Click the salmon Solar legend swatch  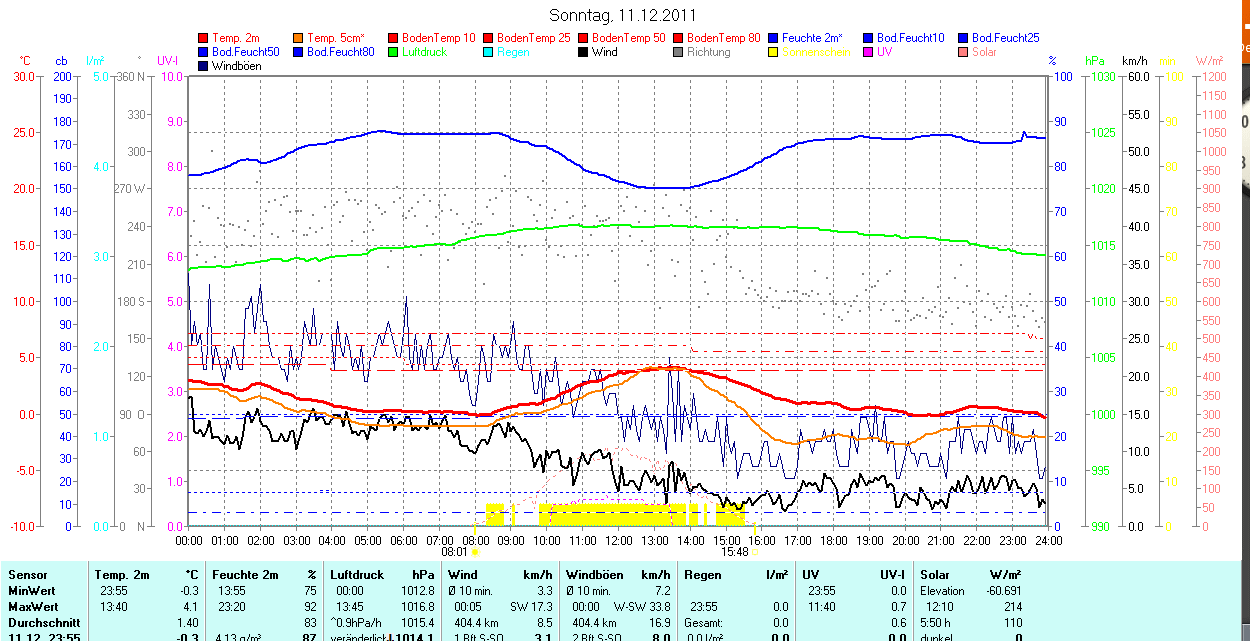pyautogui.click(x=964, y=52)
